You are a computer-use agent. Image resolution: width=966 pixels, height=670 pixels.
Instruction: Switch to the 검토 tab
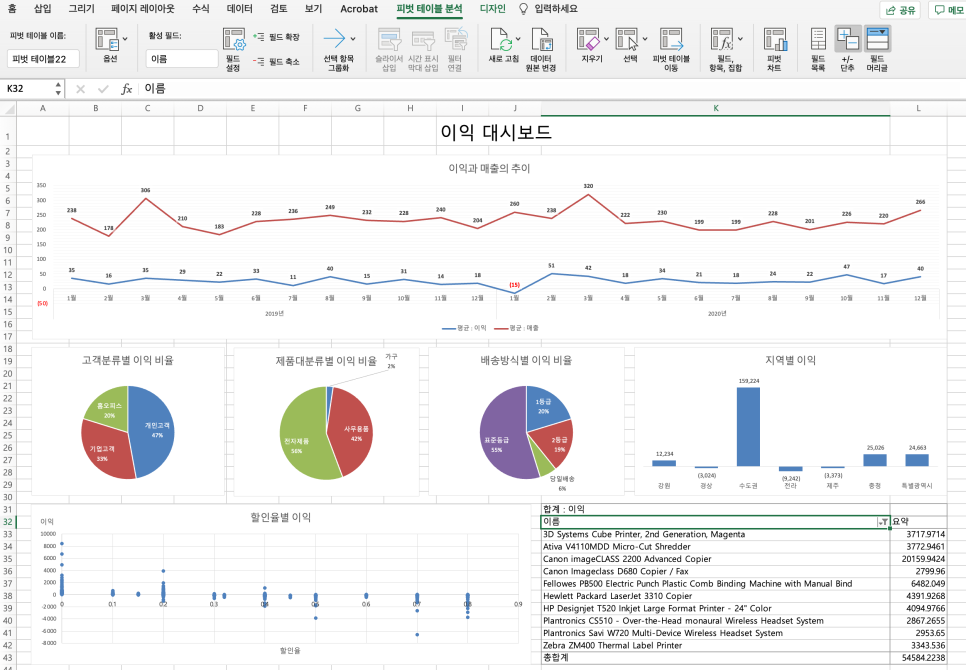[278, 9]
